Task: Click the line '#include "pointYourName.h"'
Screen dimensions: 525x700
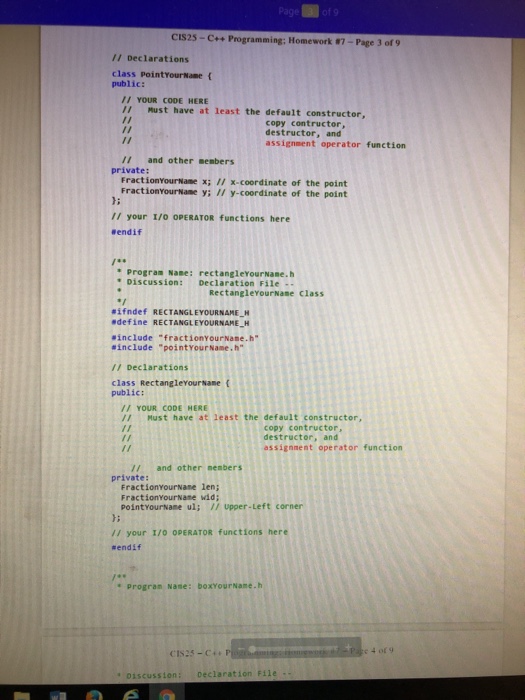Action: point(178,347)
